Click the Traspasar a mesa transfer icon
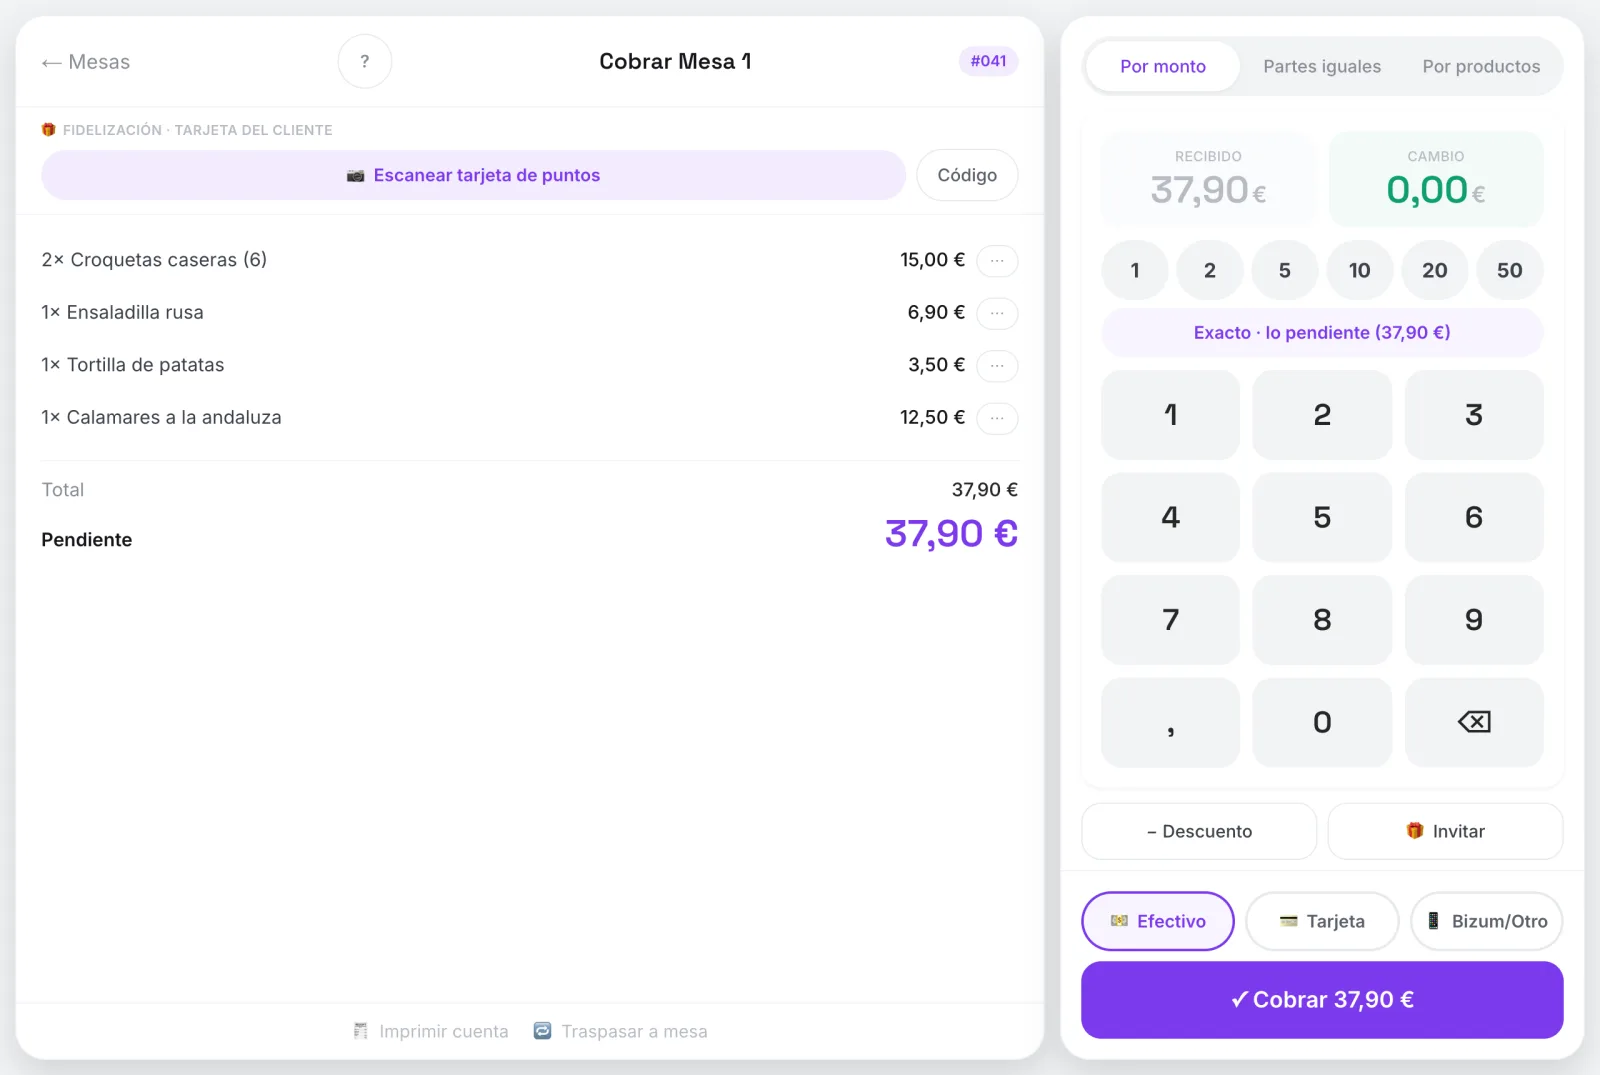 pos(542,1031)
